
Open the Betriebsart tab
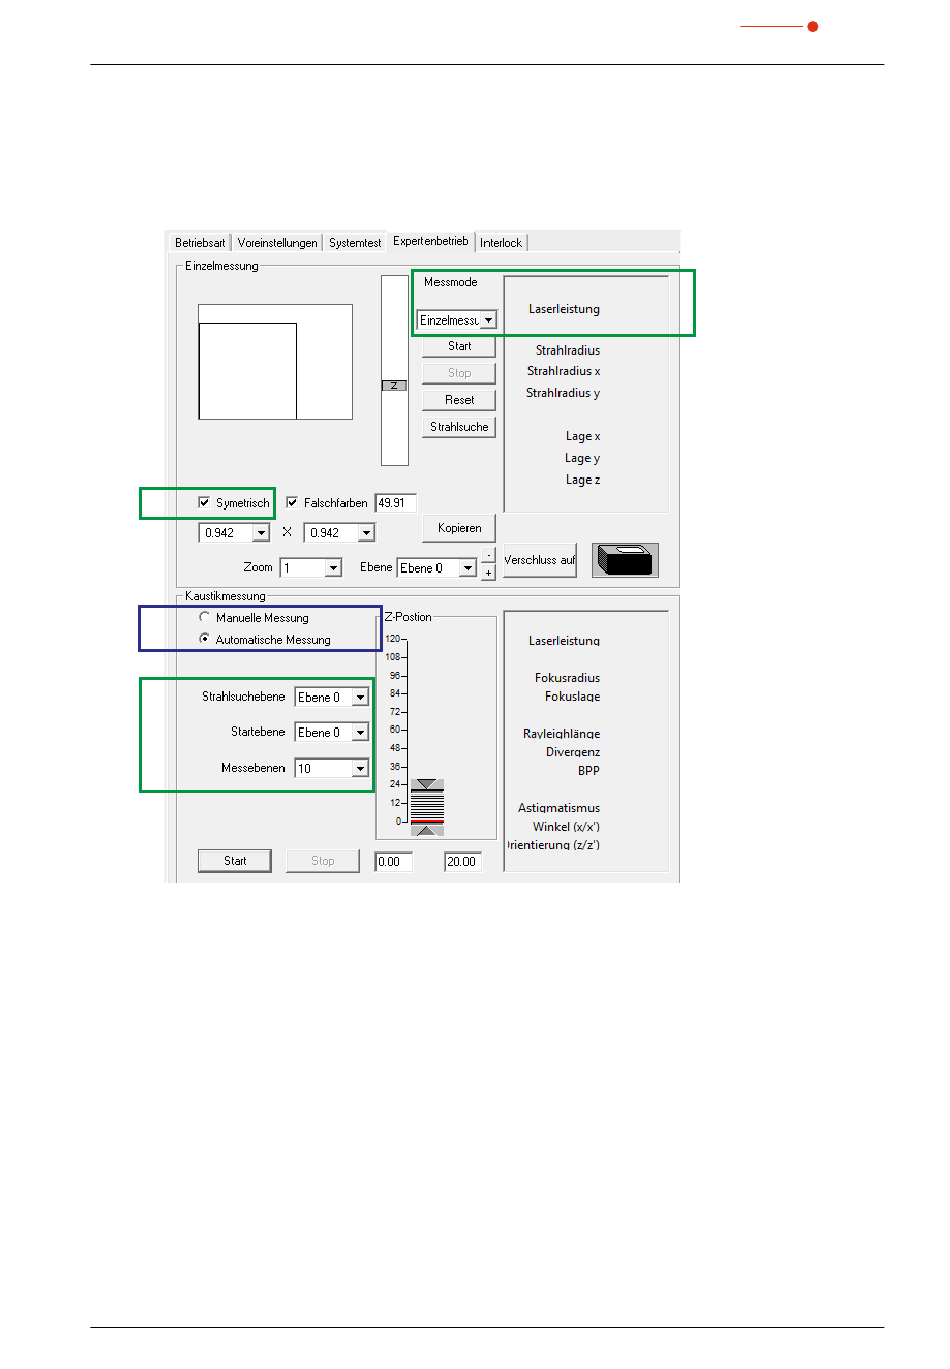pyautogui.click(x=200, y=243)
